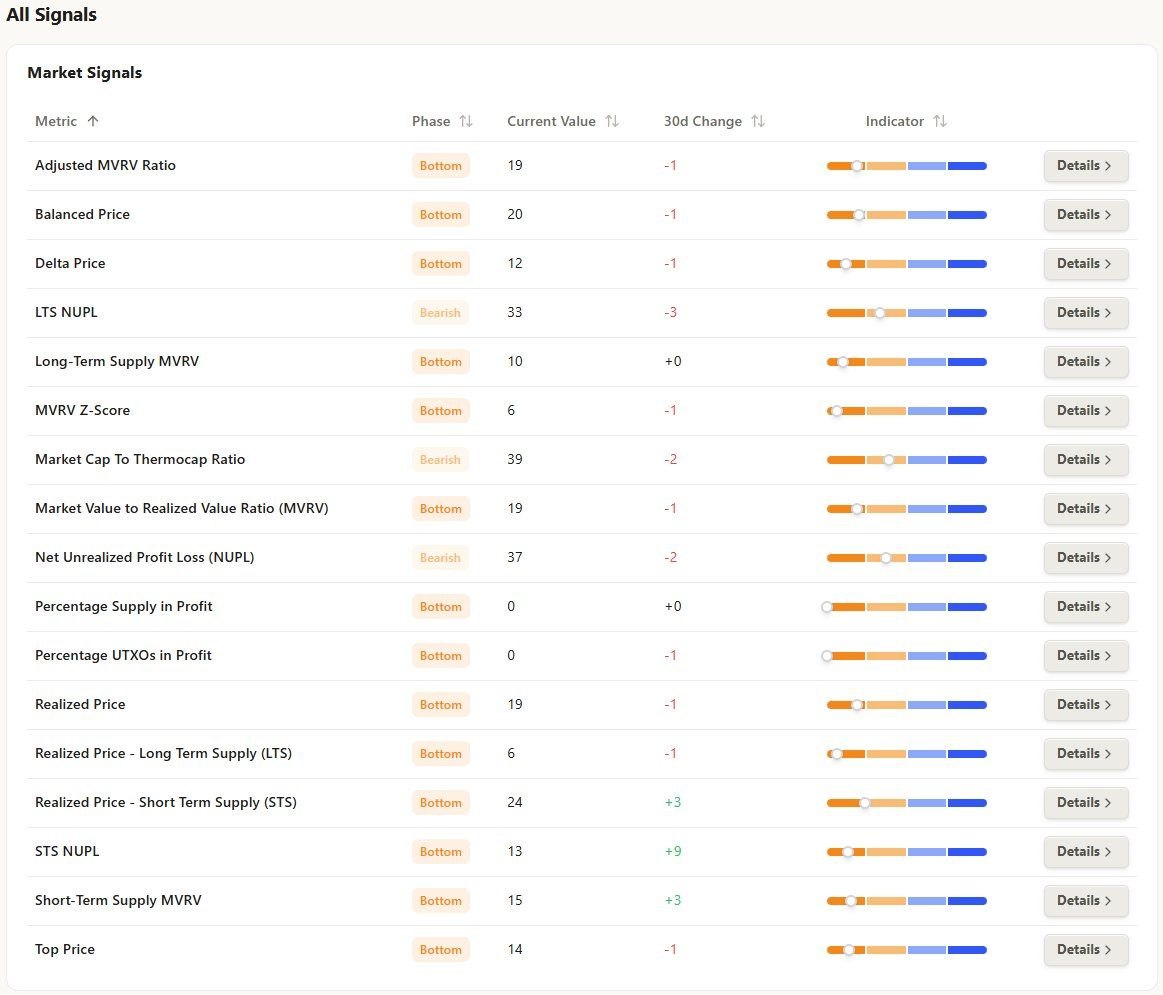The image size is (1163, 995).
Task: Open Details for Realized Price Short Term Supply
Action: click(1086, 802)
